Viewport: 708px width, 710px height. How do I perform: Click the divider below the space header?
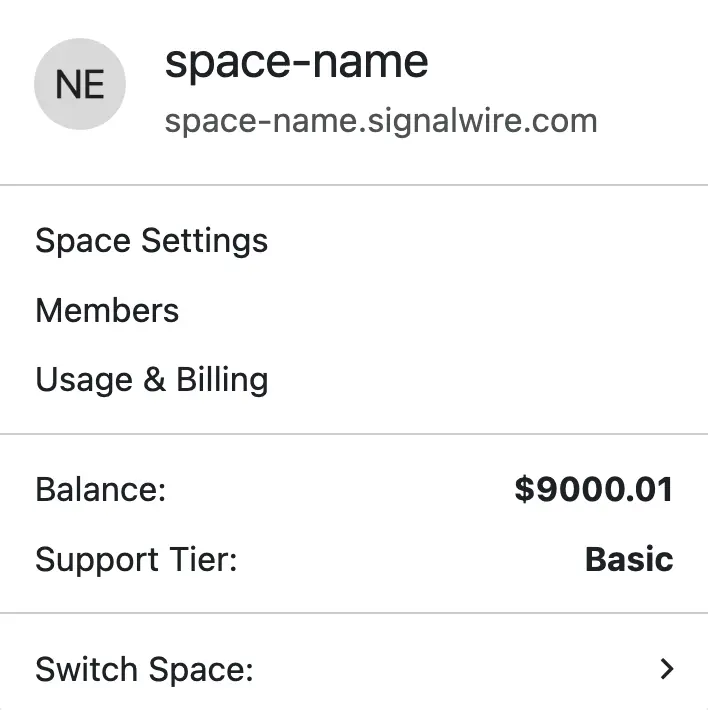point(354,185)
